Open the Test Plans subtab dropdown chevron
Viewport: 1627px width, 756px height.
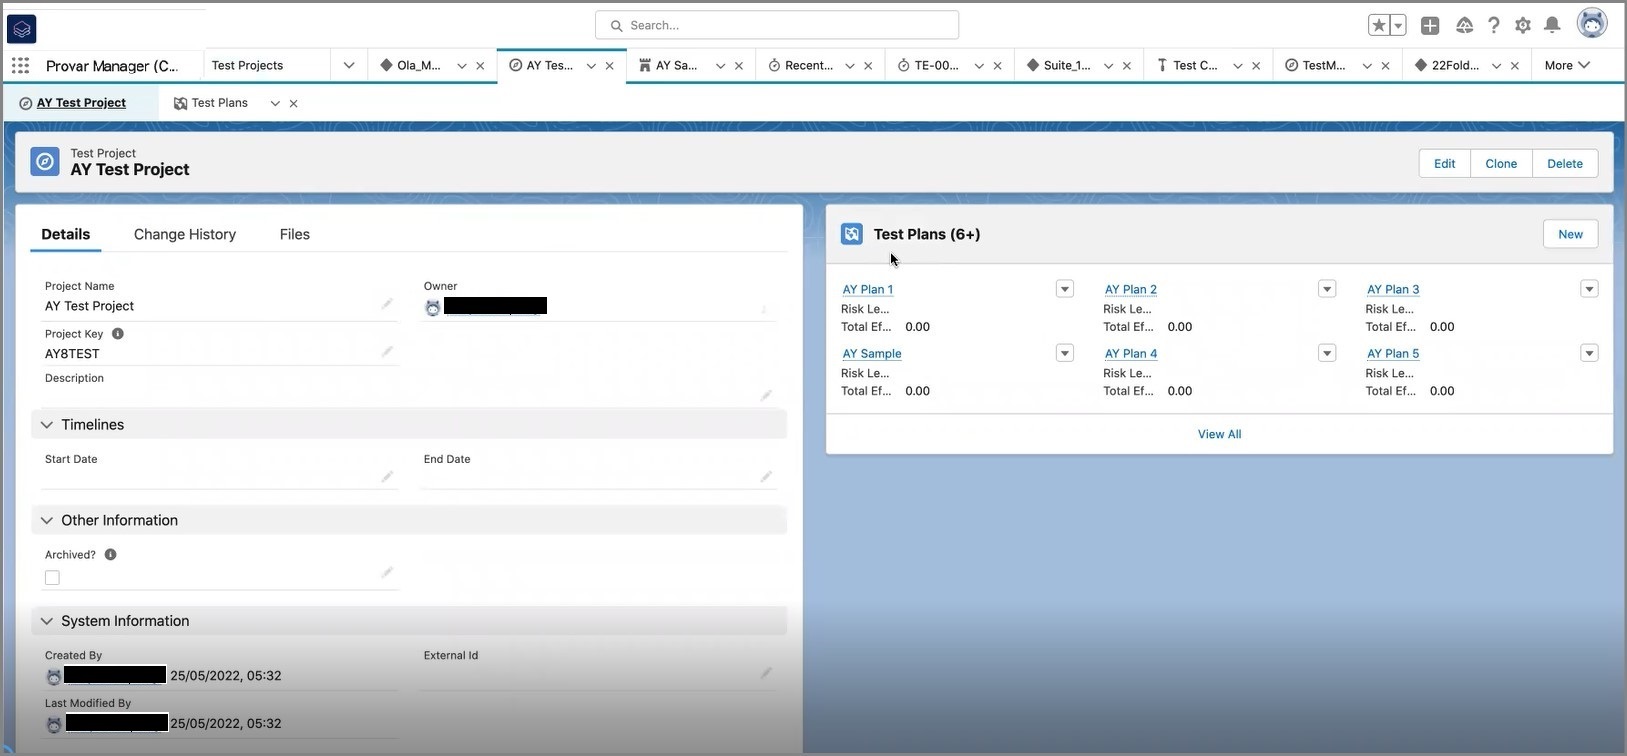275,103
